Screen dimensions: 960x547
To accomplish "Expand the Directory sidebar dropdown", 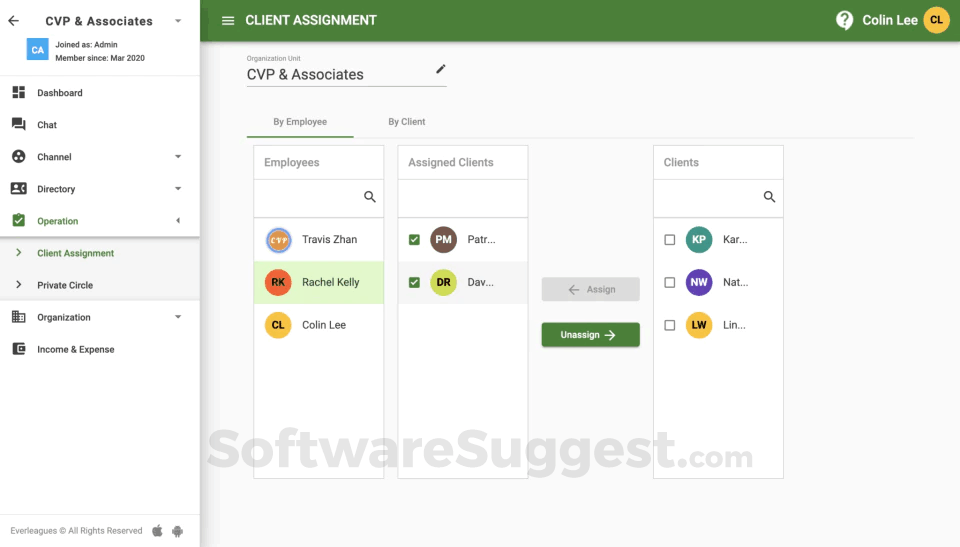I will 178,189.
